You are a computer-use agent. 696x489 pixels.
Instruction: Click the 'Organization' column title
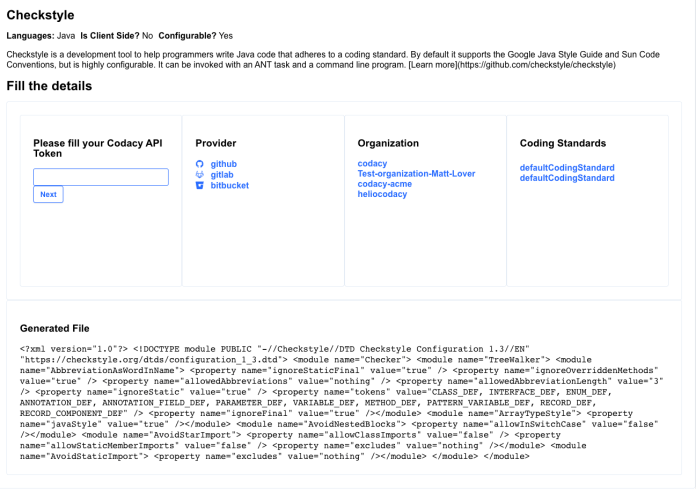[388, 143]
